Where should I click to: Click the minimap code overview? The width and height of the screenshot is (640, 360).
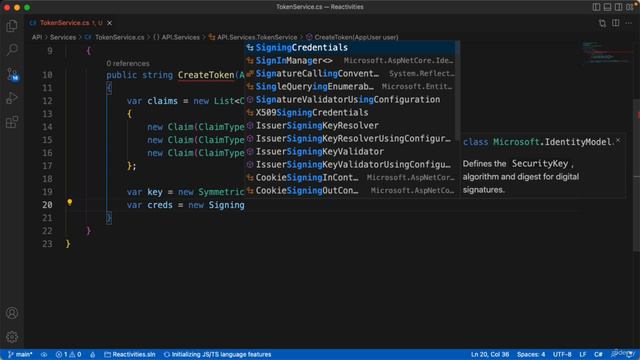pos(607,52)
